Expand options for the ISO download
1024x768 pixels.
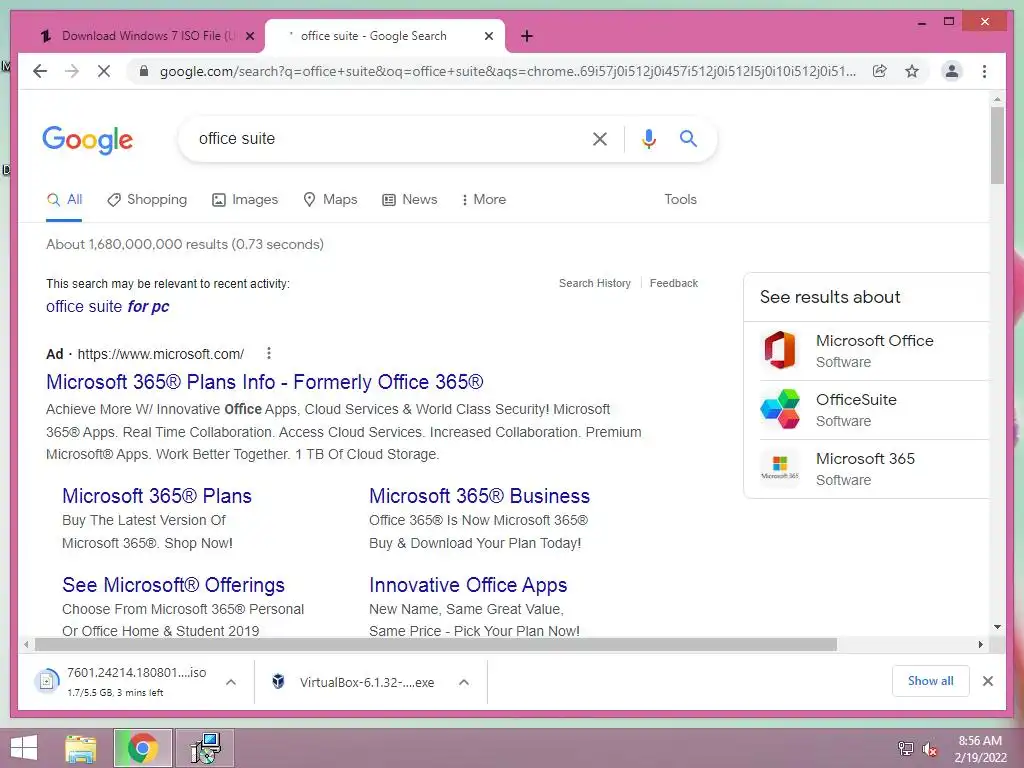pos(231,682)
